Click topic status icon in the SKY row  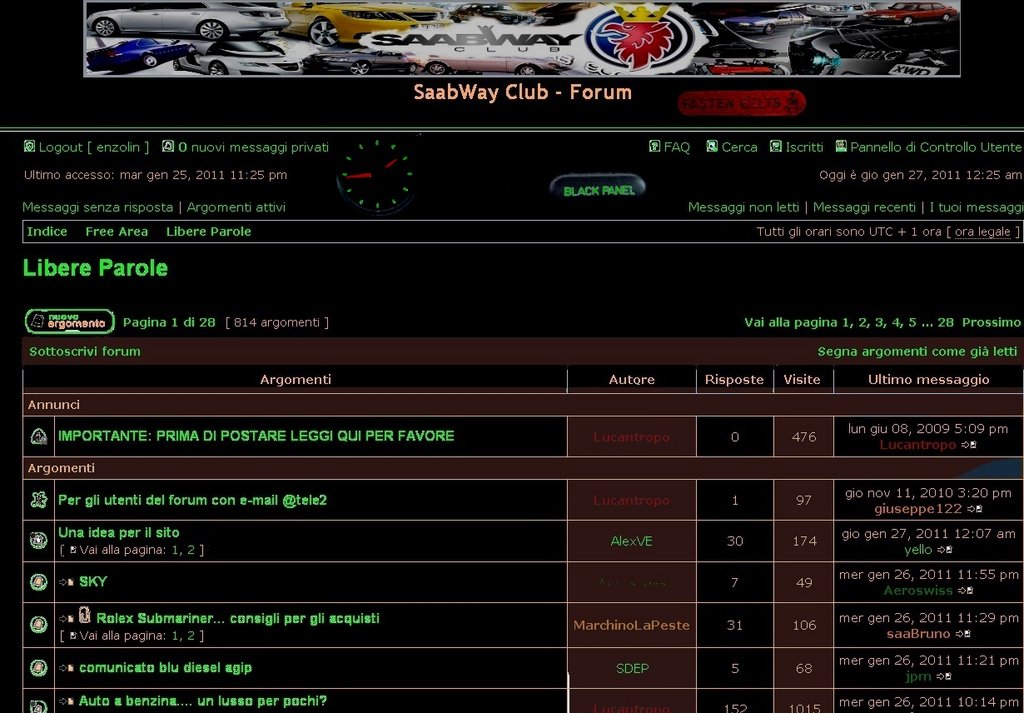coord(39,582)
